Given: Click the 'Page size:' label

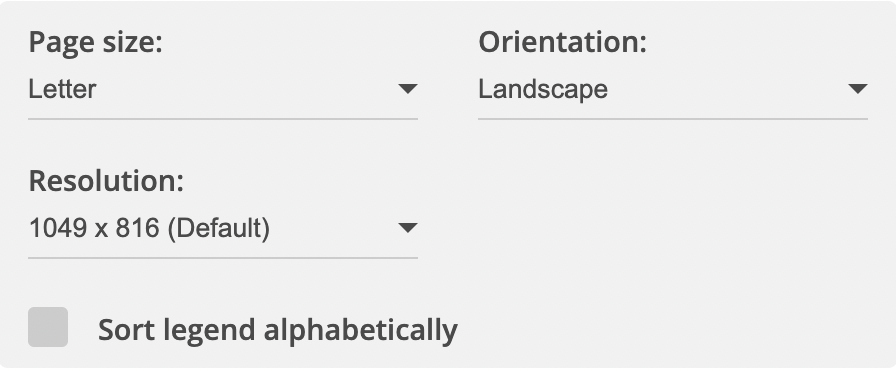Looking at the screenshot, I should (x=95, y=43).
